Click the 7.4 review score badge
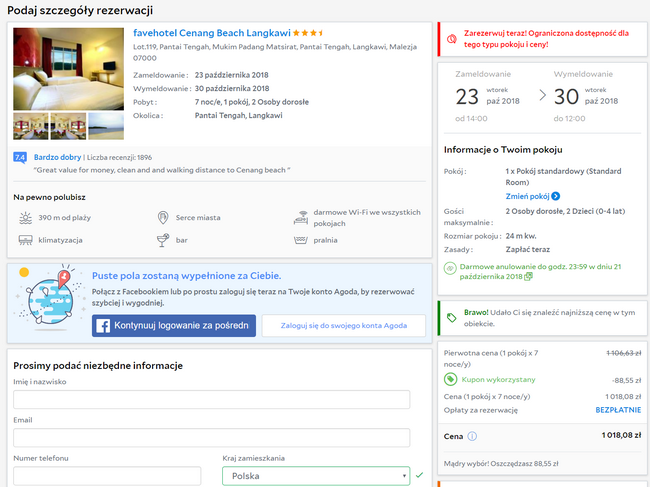 point(20,157)
